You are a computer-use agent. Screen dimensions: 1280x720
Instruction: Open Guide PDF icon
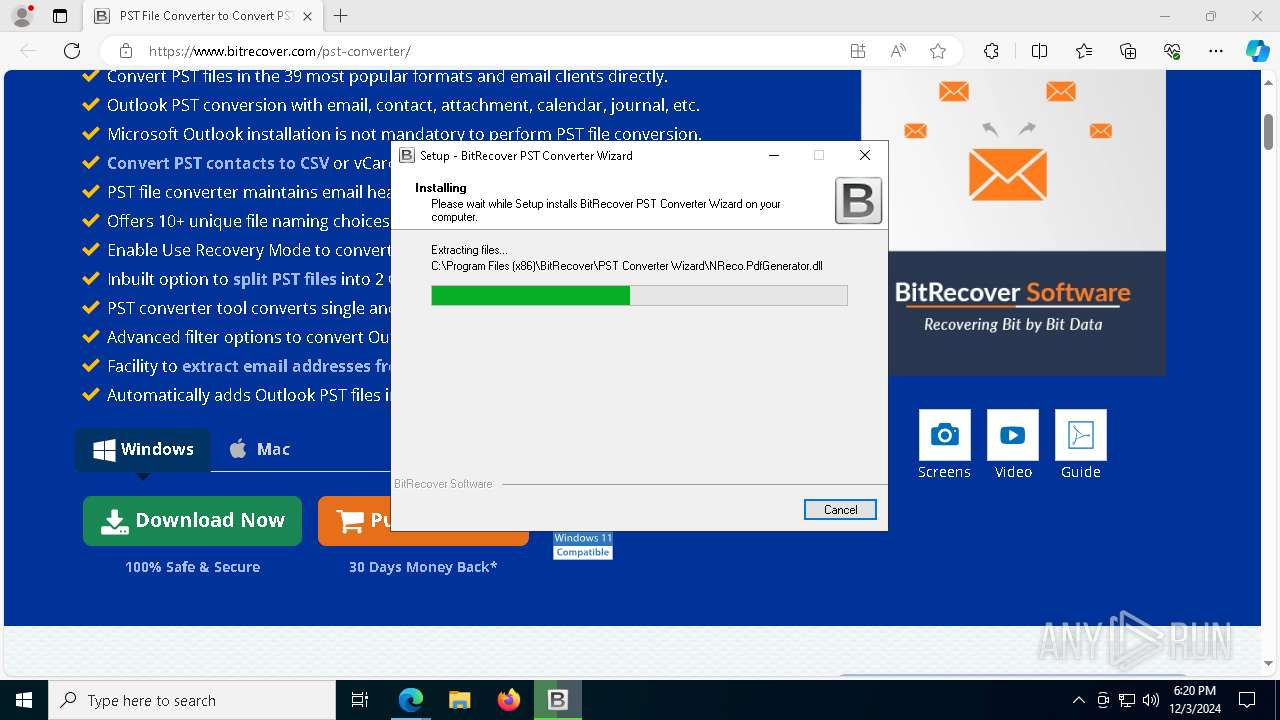1081,435
